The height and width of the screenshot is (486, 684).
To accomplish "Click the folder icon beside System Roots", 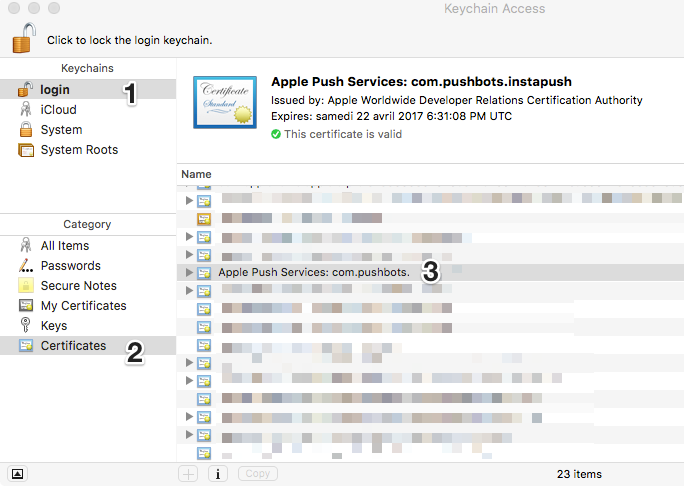I will [26, 150].
